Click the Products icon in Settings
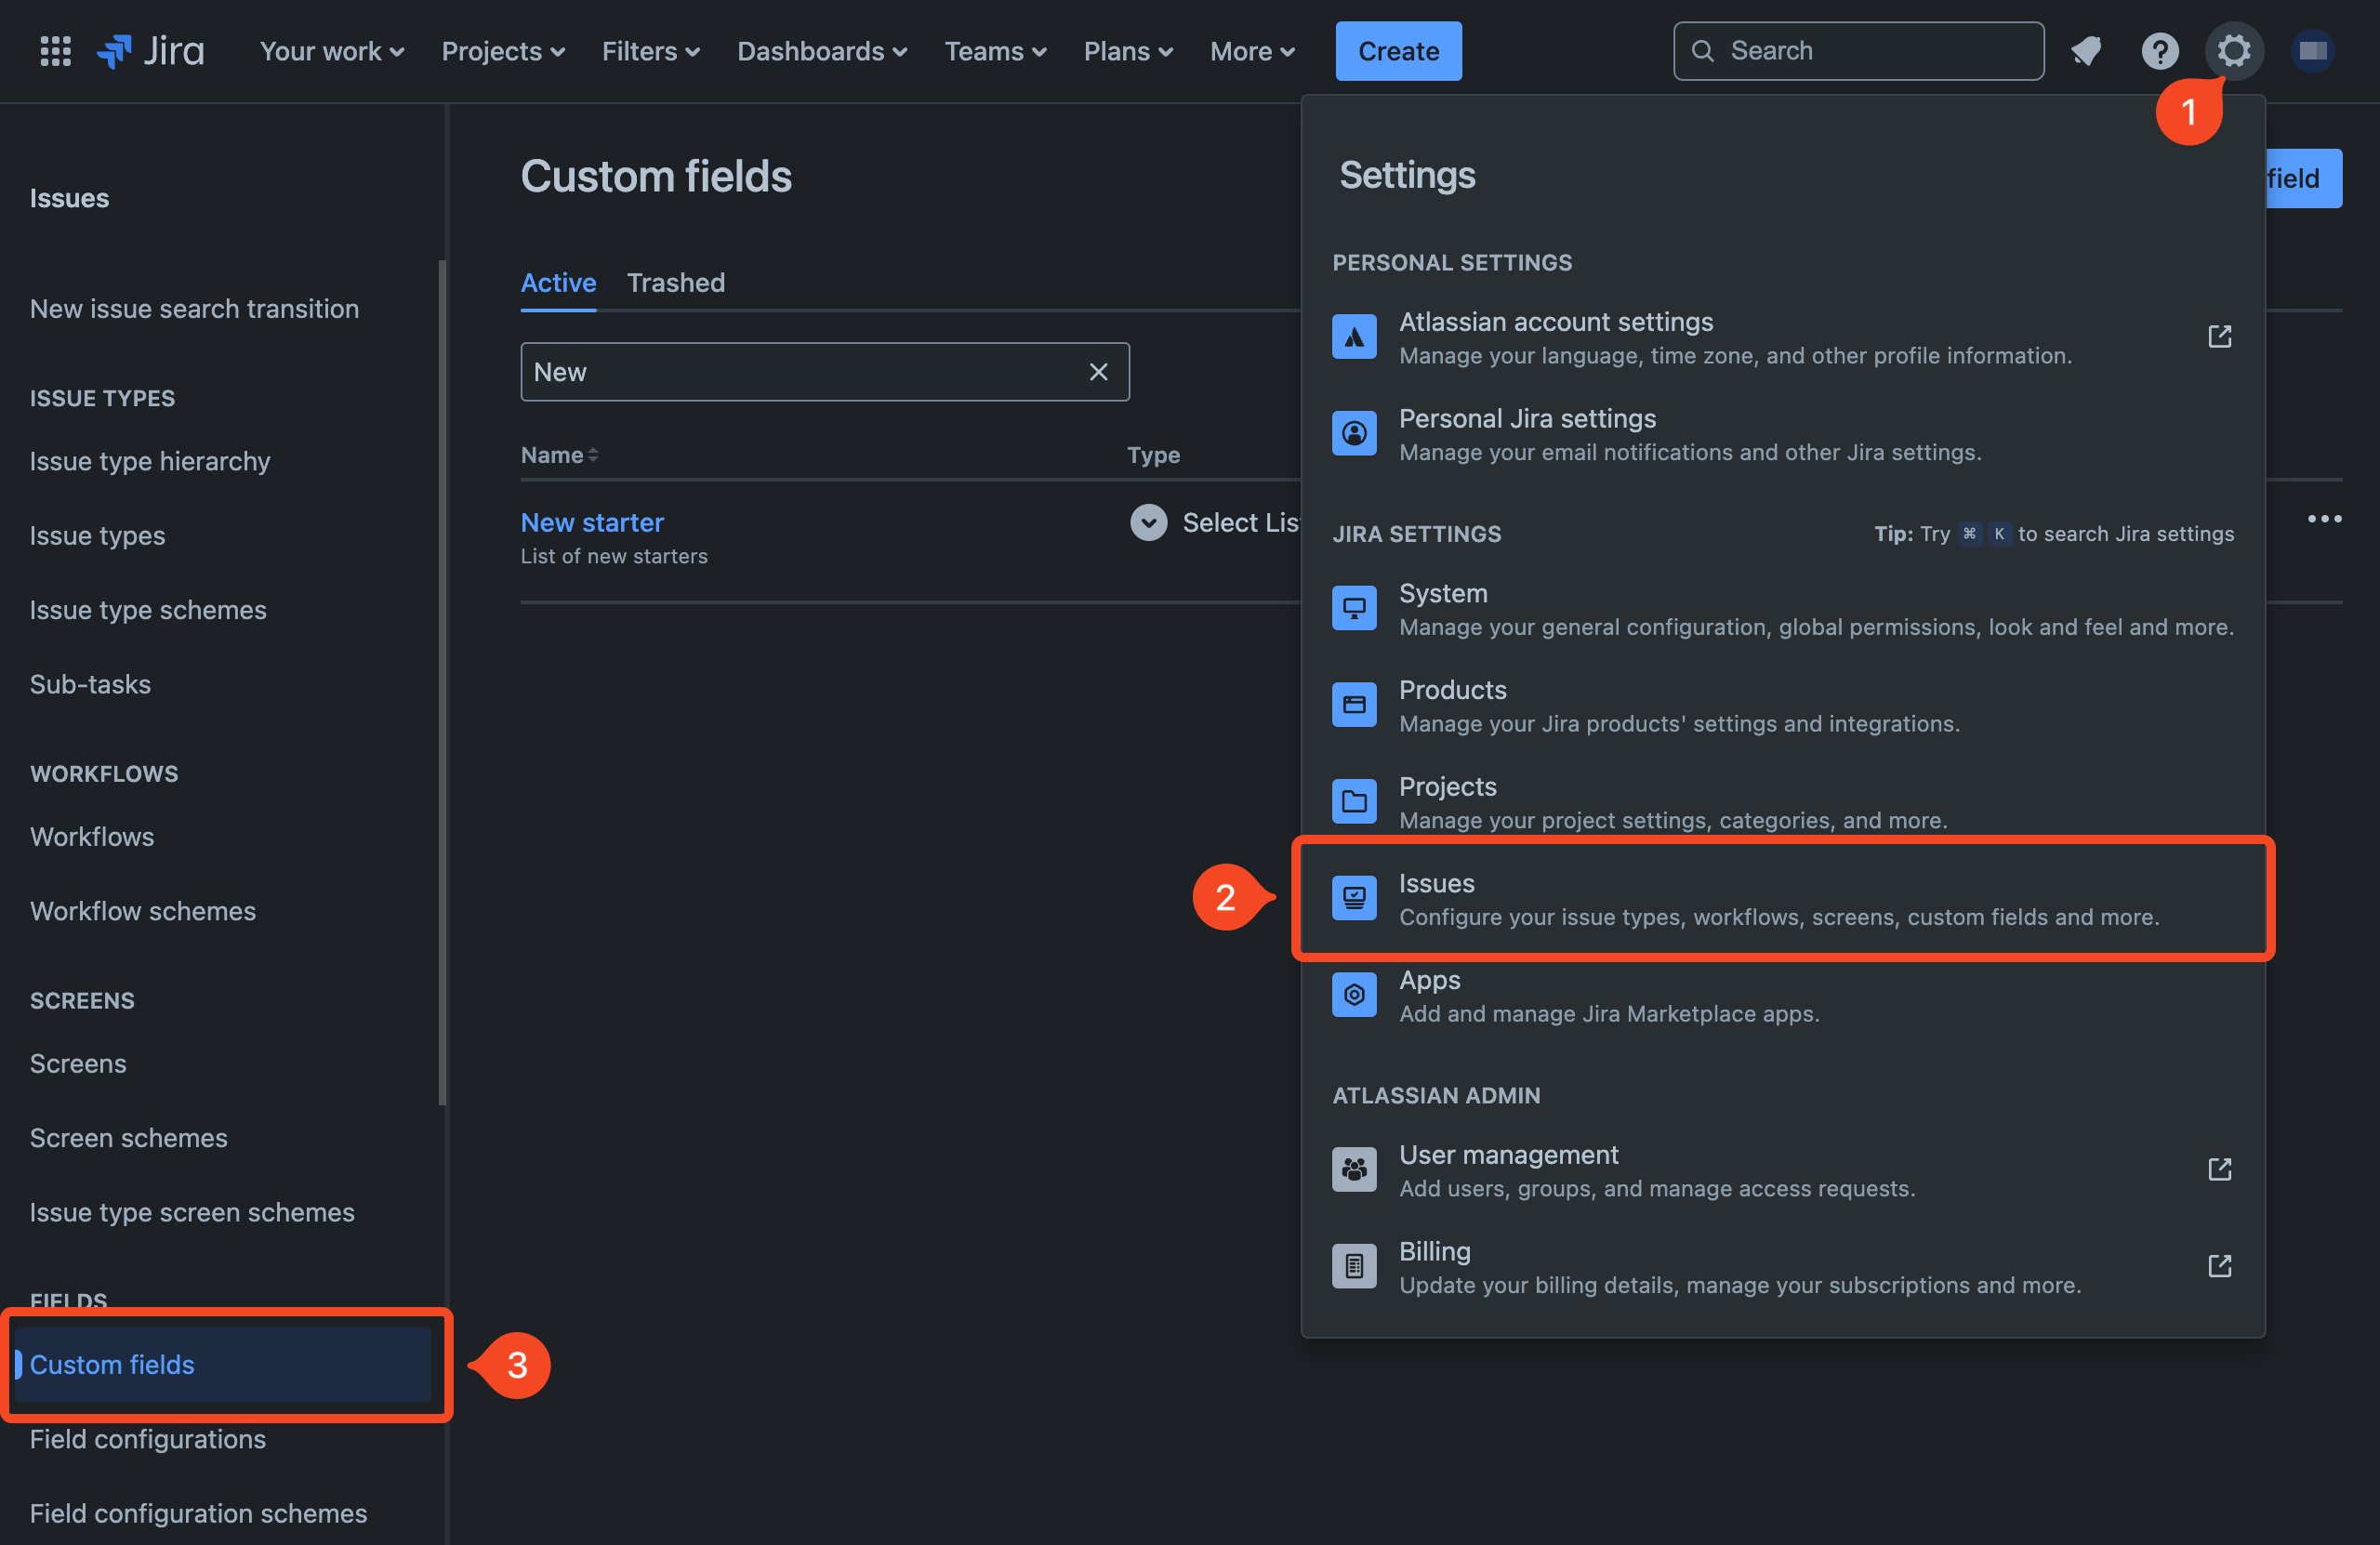2380x1545 pixels. [1354, 705]
